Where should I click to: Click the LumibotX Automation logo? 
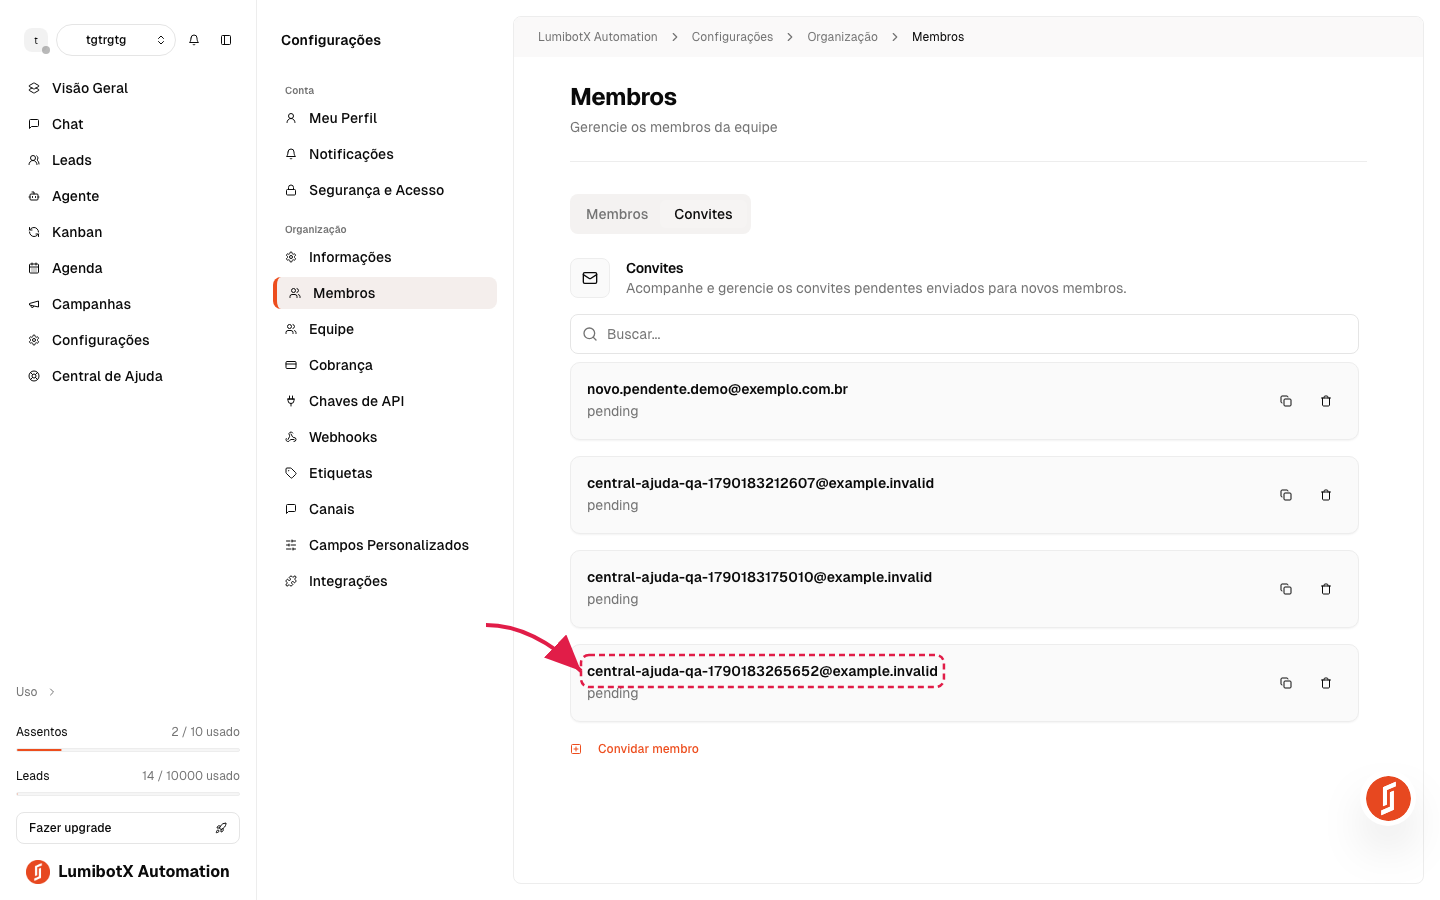tap(128, 872)
